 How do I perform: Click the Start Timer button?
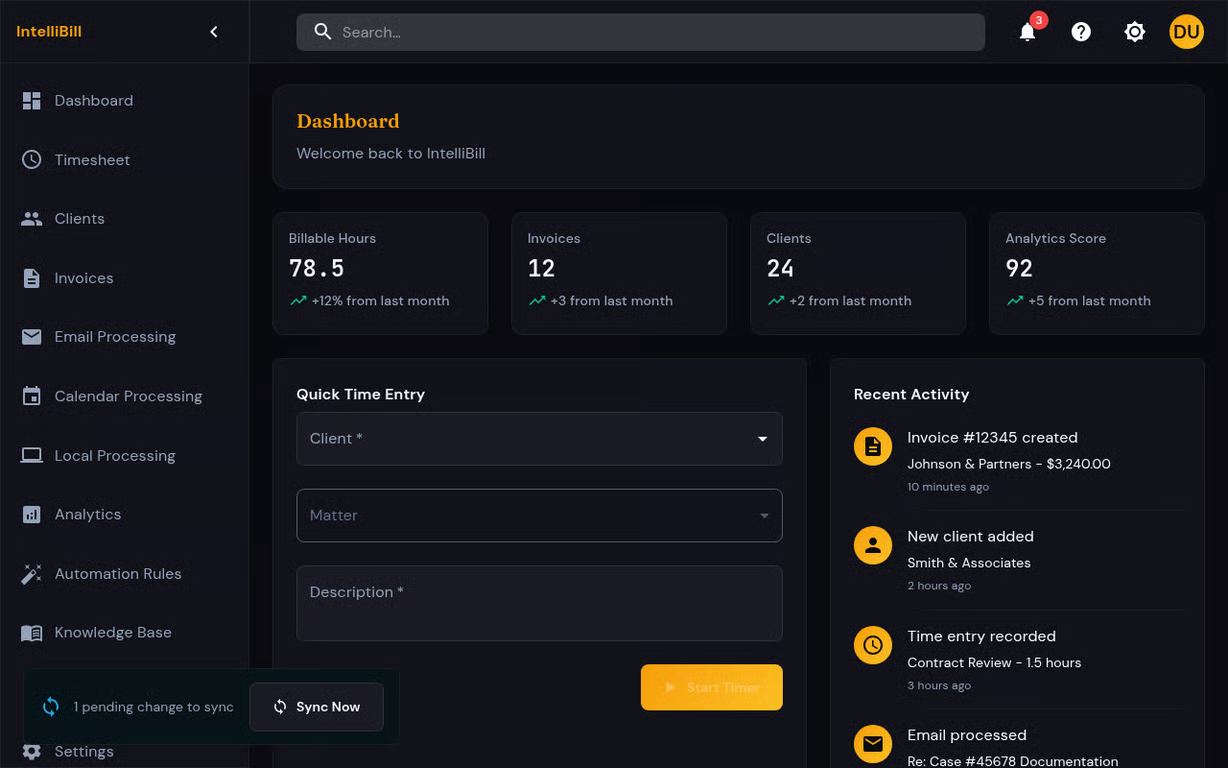pyautogui.click(x=711, y=688)
